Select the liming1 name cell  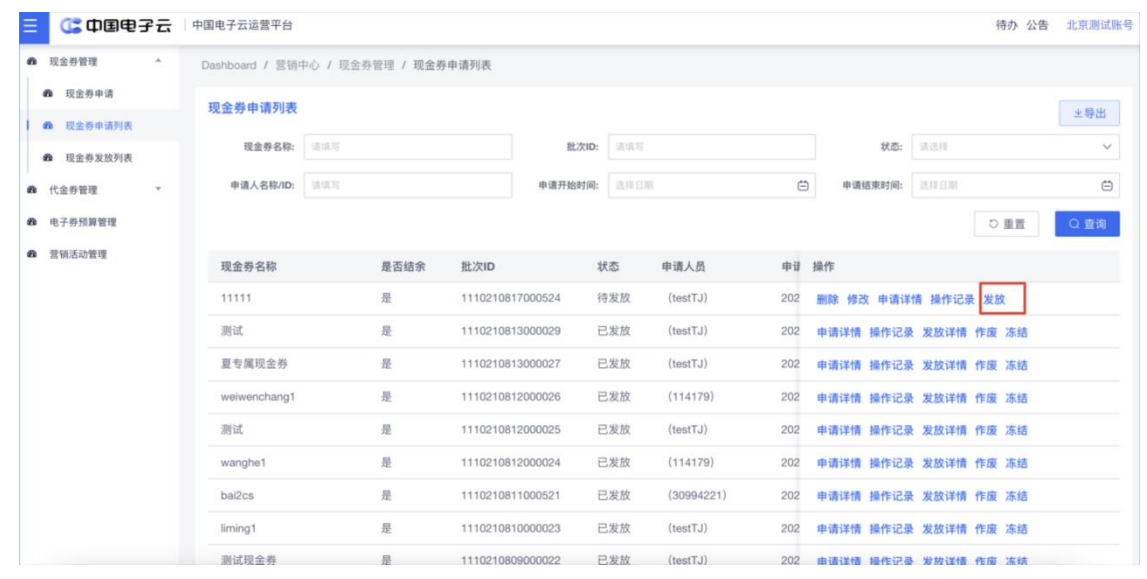click(x=239, y=529)
